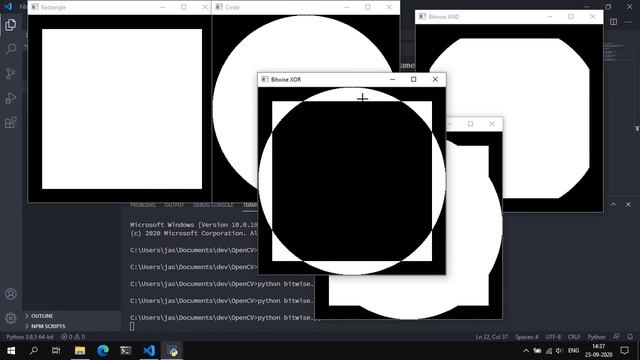Open the Search view in the activity bar
The width and height of the screenshot is (640, 360).
(11, 49)
